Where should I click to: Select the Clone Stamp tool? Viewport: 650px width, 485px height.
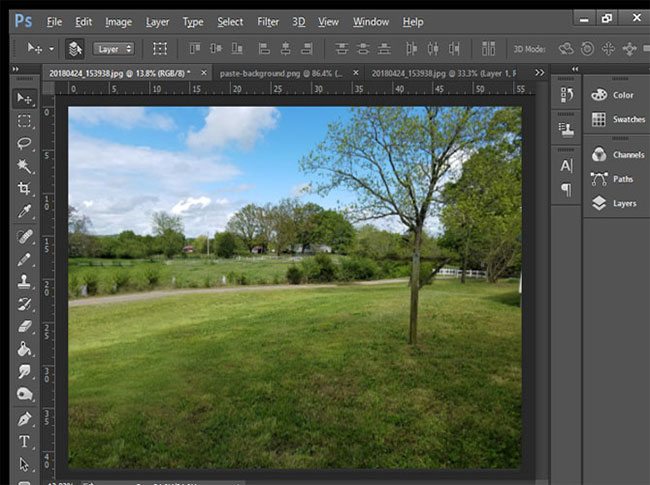pos(24,281)
